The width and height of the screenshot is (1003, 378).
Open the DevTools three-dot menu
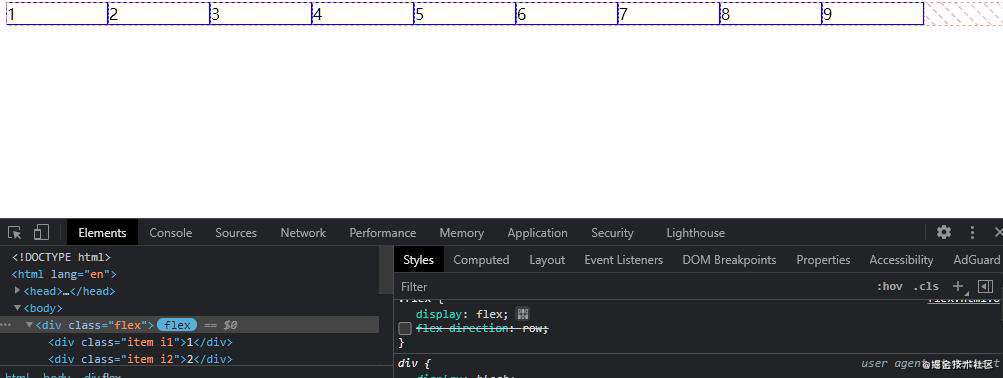[x=972, y=232]
